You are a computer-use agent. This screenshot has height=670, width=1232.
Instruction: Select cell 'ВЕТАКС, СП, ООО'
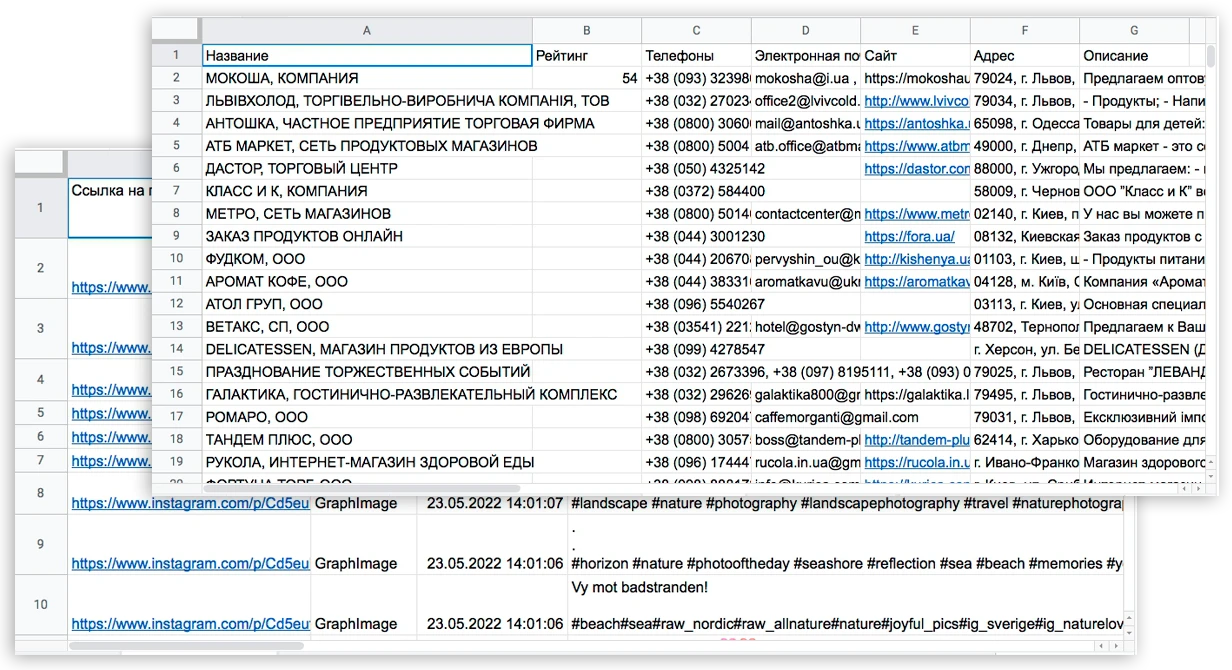pos(366,327)
